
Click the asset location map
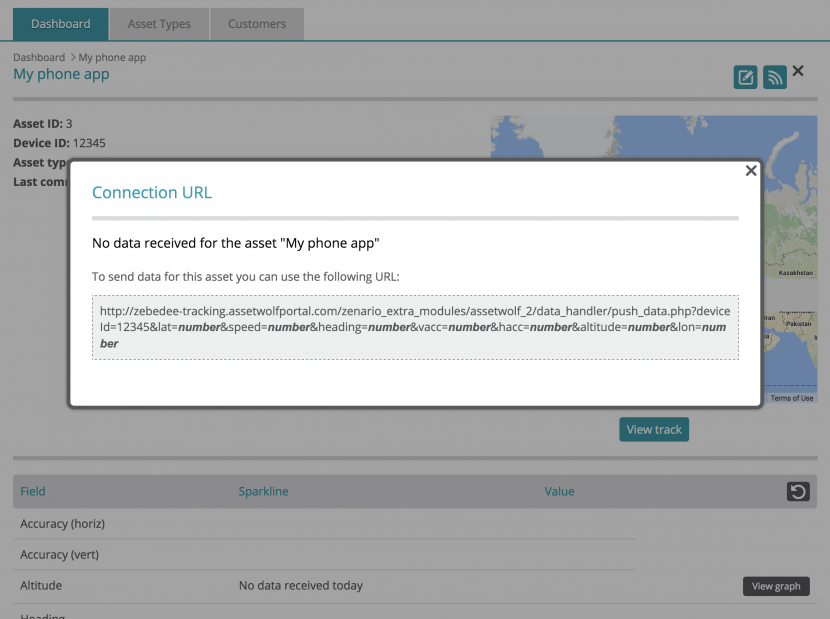[790, 140]
